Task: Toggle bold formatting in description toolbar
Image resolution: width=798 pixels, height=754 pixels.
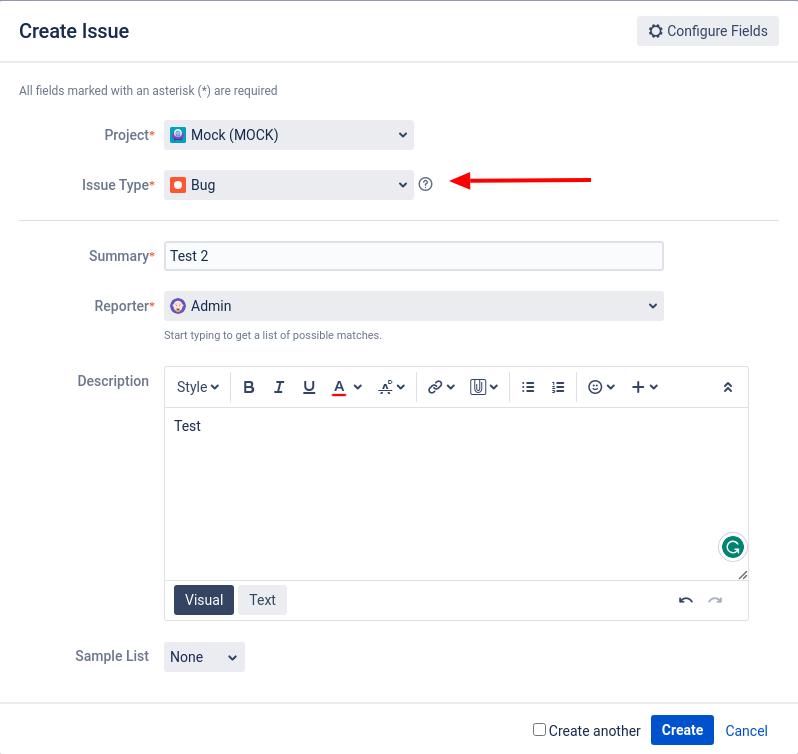Action: tap(248, 387)
